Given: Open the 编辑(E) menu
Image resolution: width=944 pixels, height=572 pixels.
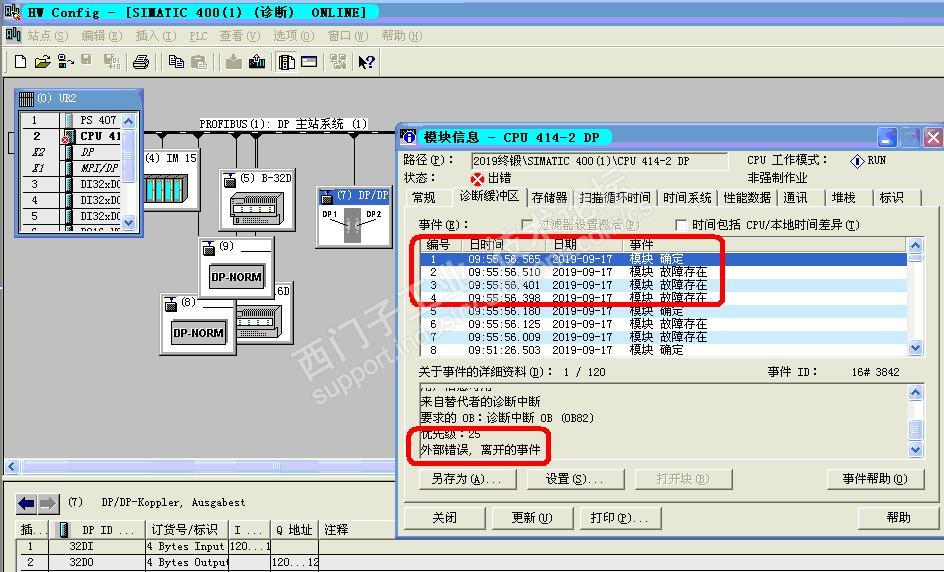Looking at the screenshot, I should 102,36.
